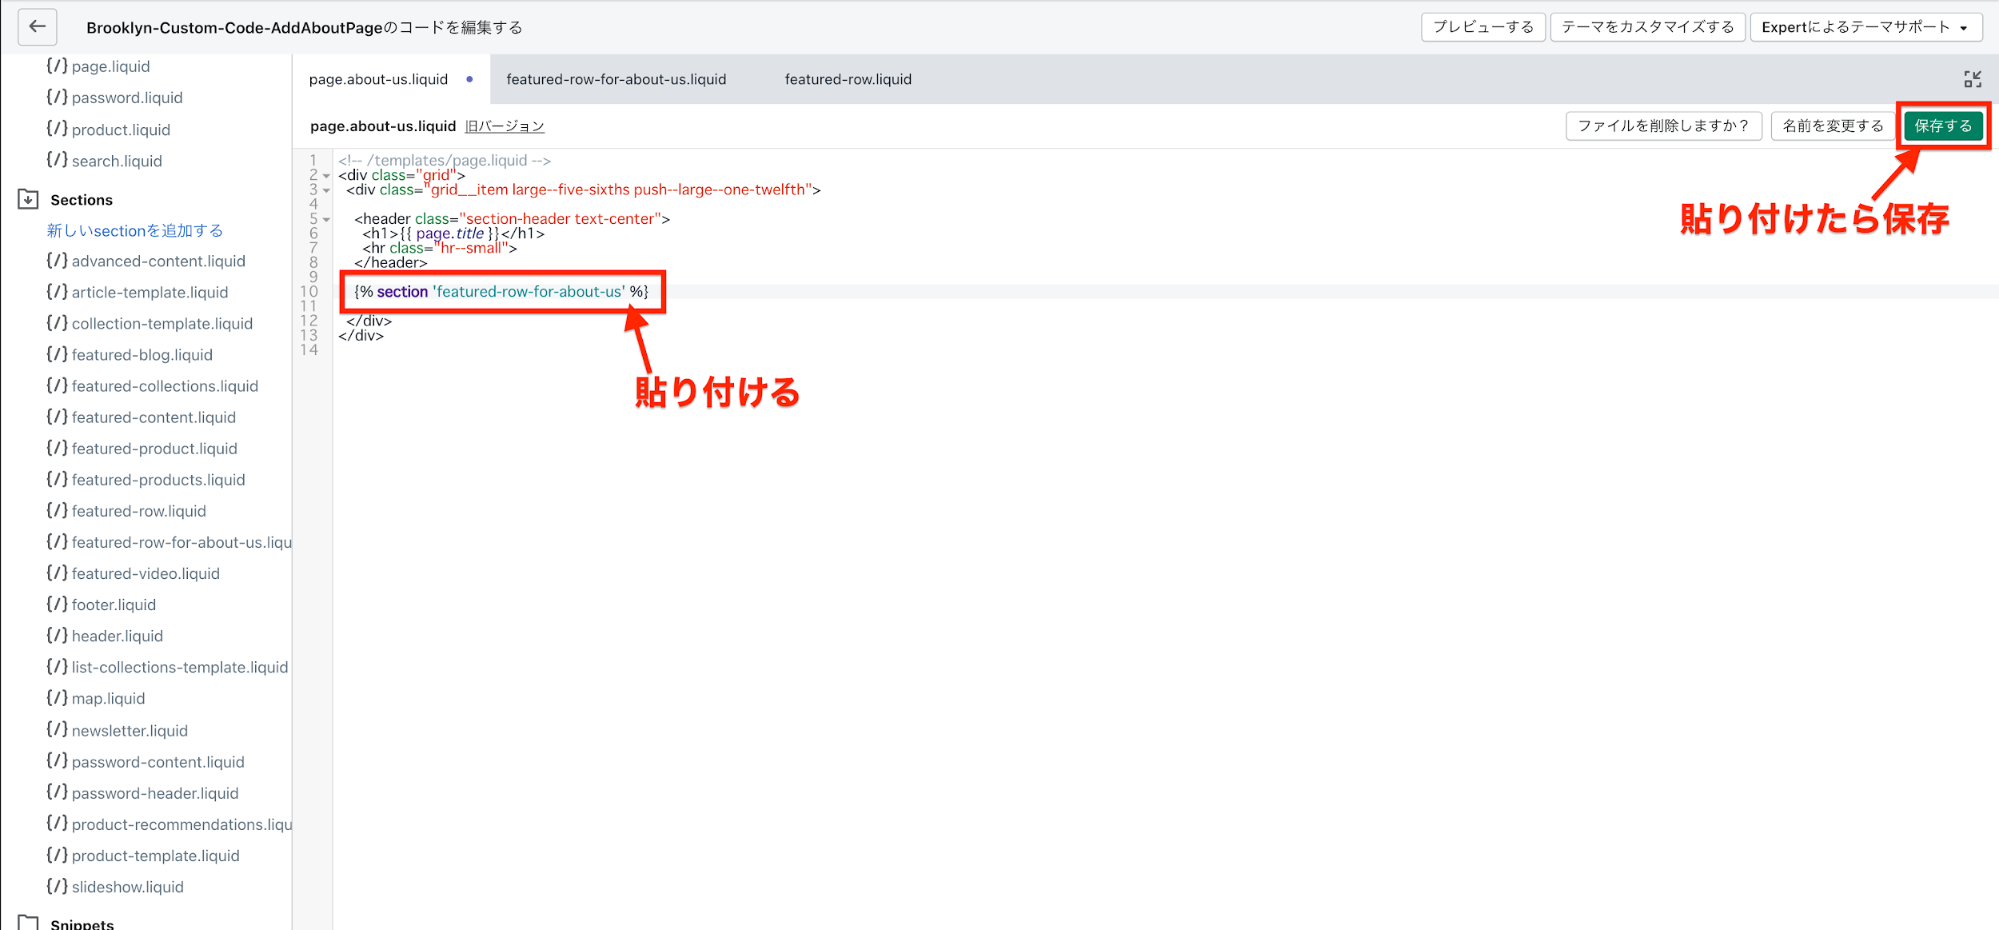
Task: Click the Snippets folder icon
Action: 28,923
